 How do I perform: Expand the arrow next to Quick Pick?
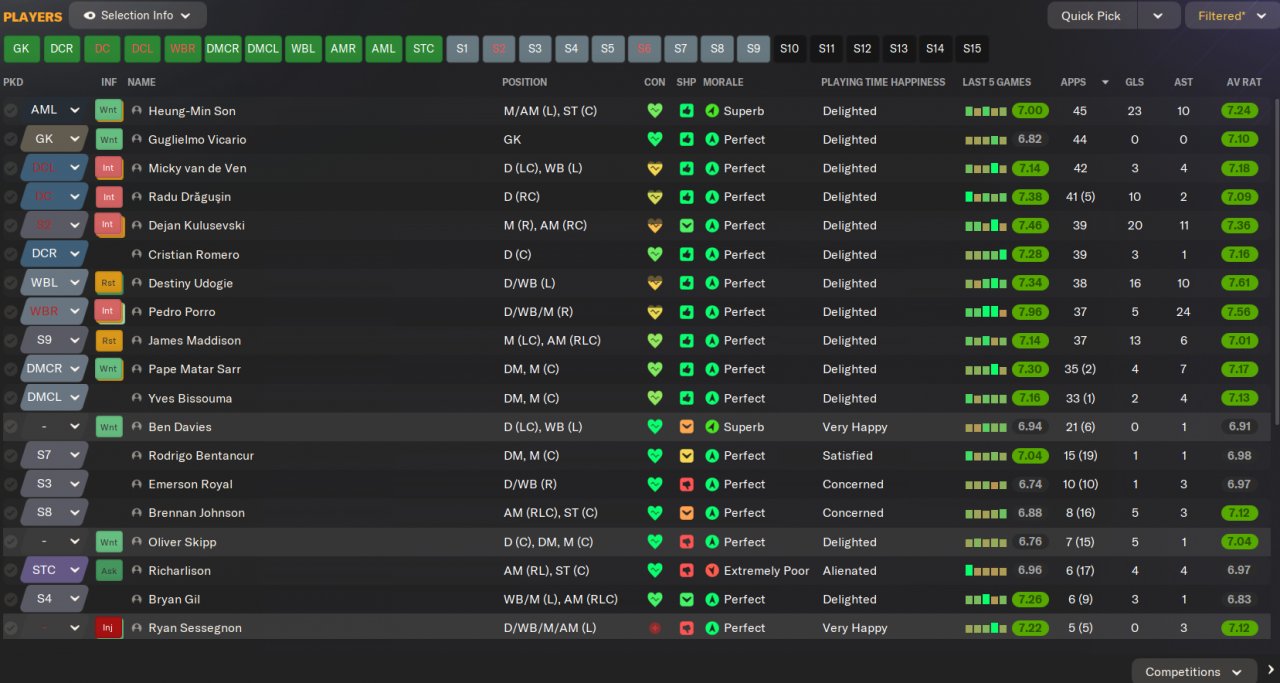pyautogui.click(x=1158, y=15)
